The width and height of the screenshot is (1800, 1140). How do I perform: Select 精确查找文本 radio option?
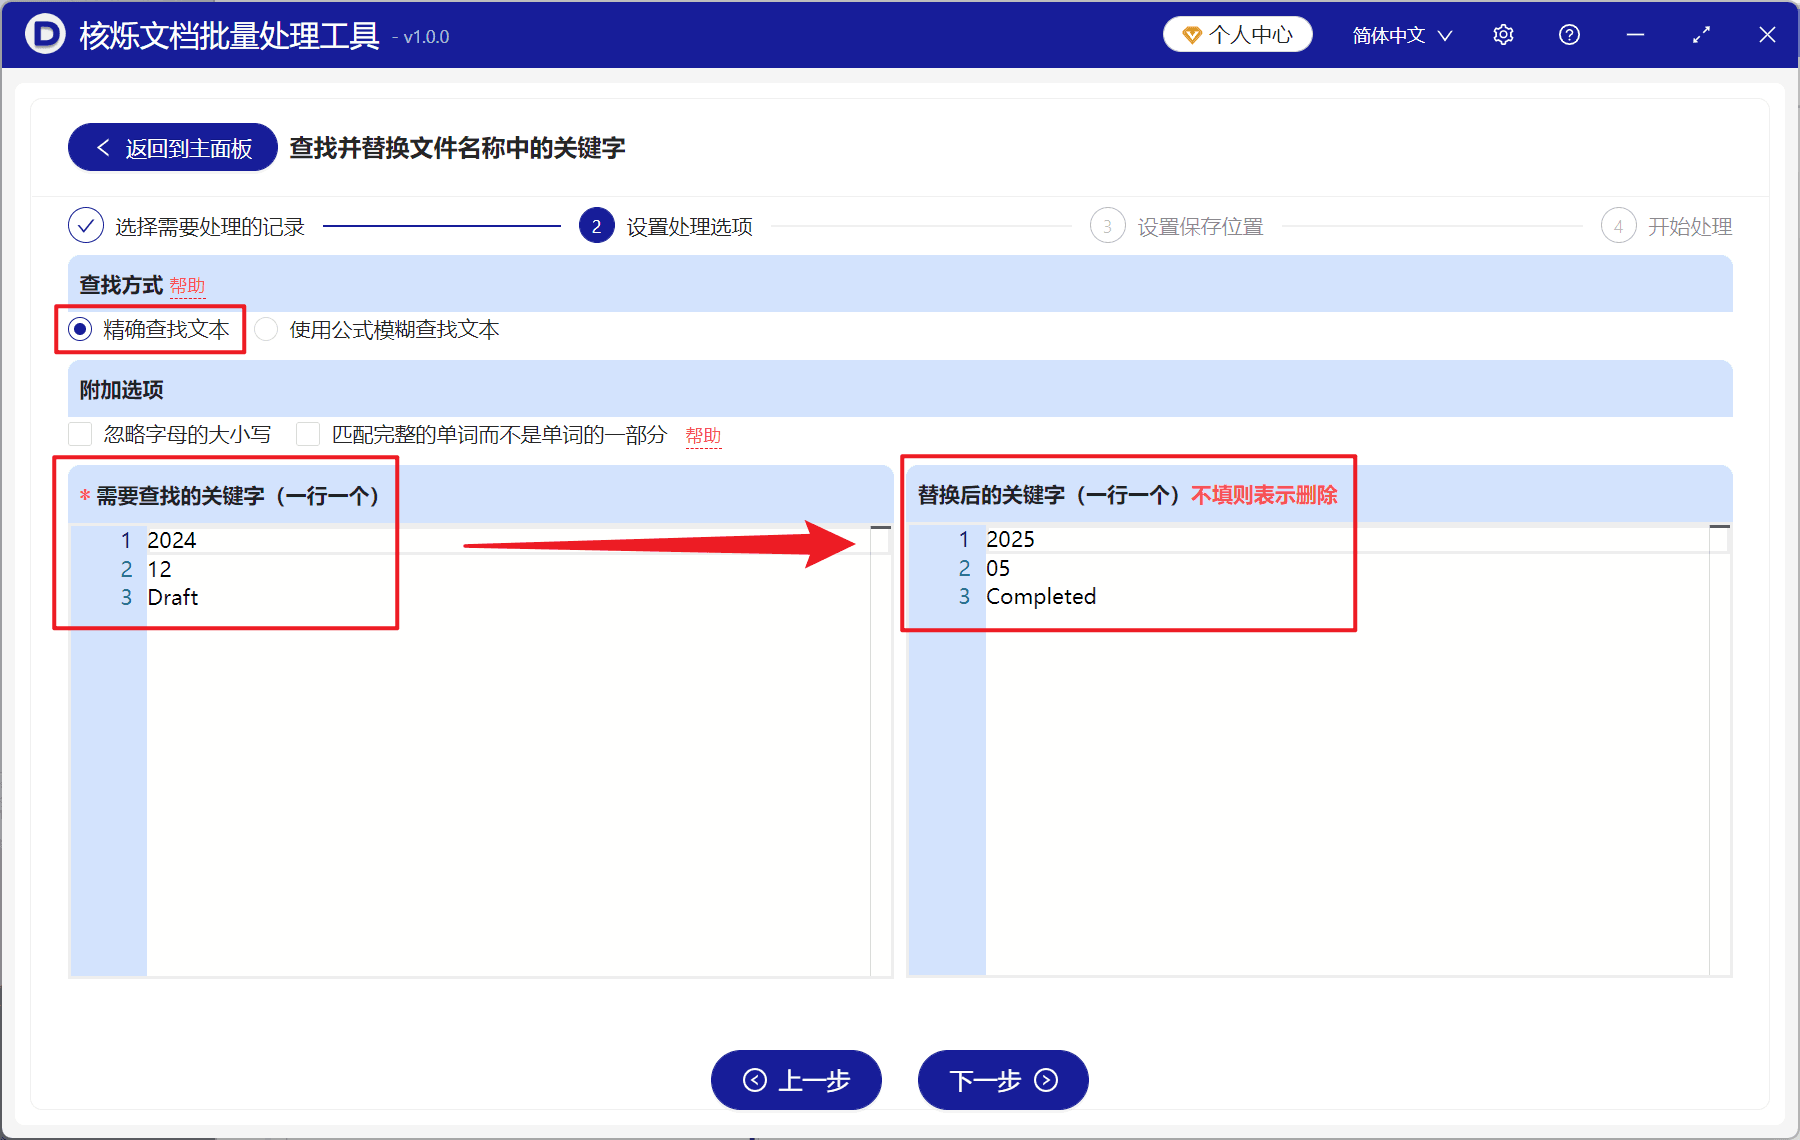click(x=150, y=329)
